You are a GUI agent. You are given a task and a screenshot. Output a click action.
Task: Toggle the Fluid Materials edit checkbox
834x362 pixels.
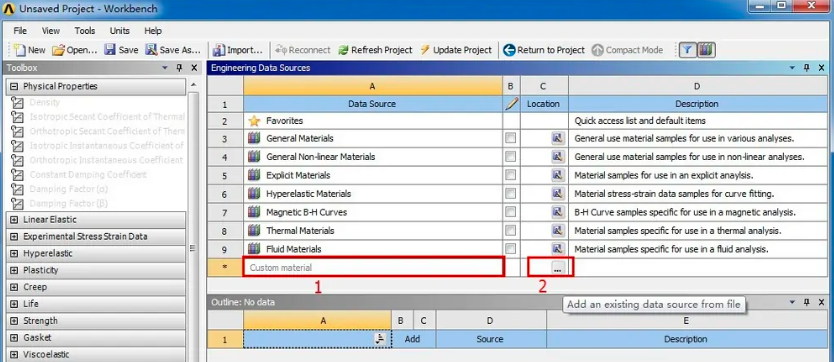point(511,249)
